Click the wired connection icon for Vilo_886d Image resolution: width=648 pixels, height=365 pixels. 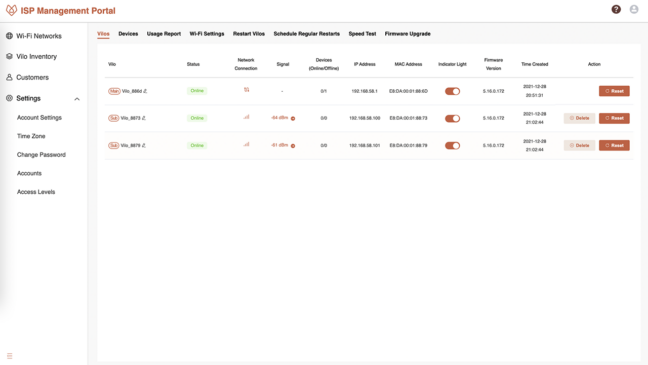tap(246, 90)
